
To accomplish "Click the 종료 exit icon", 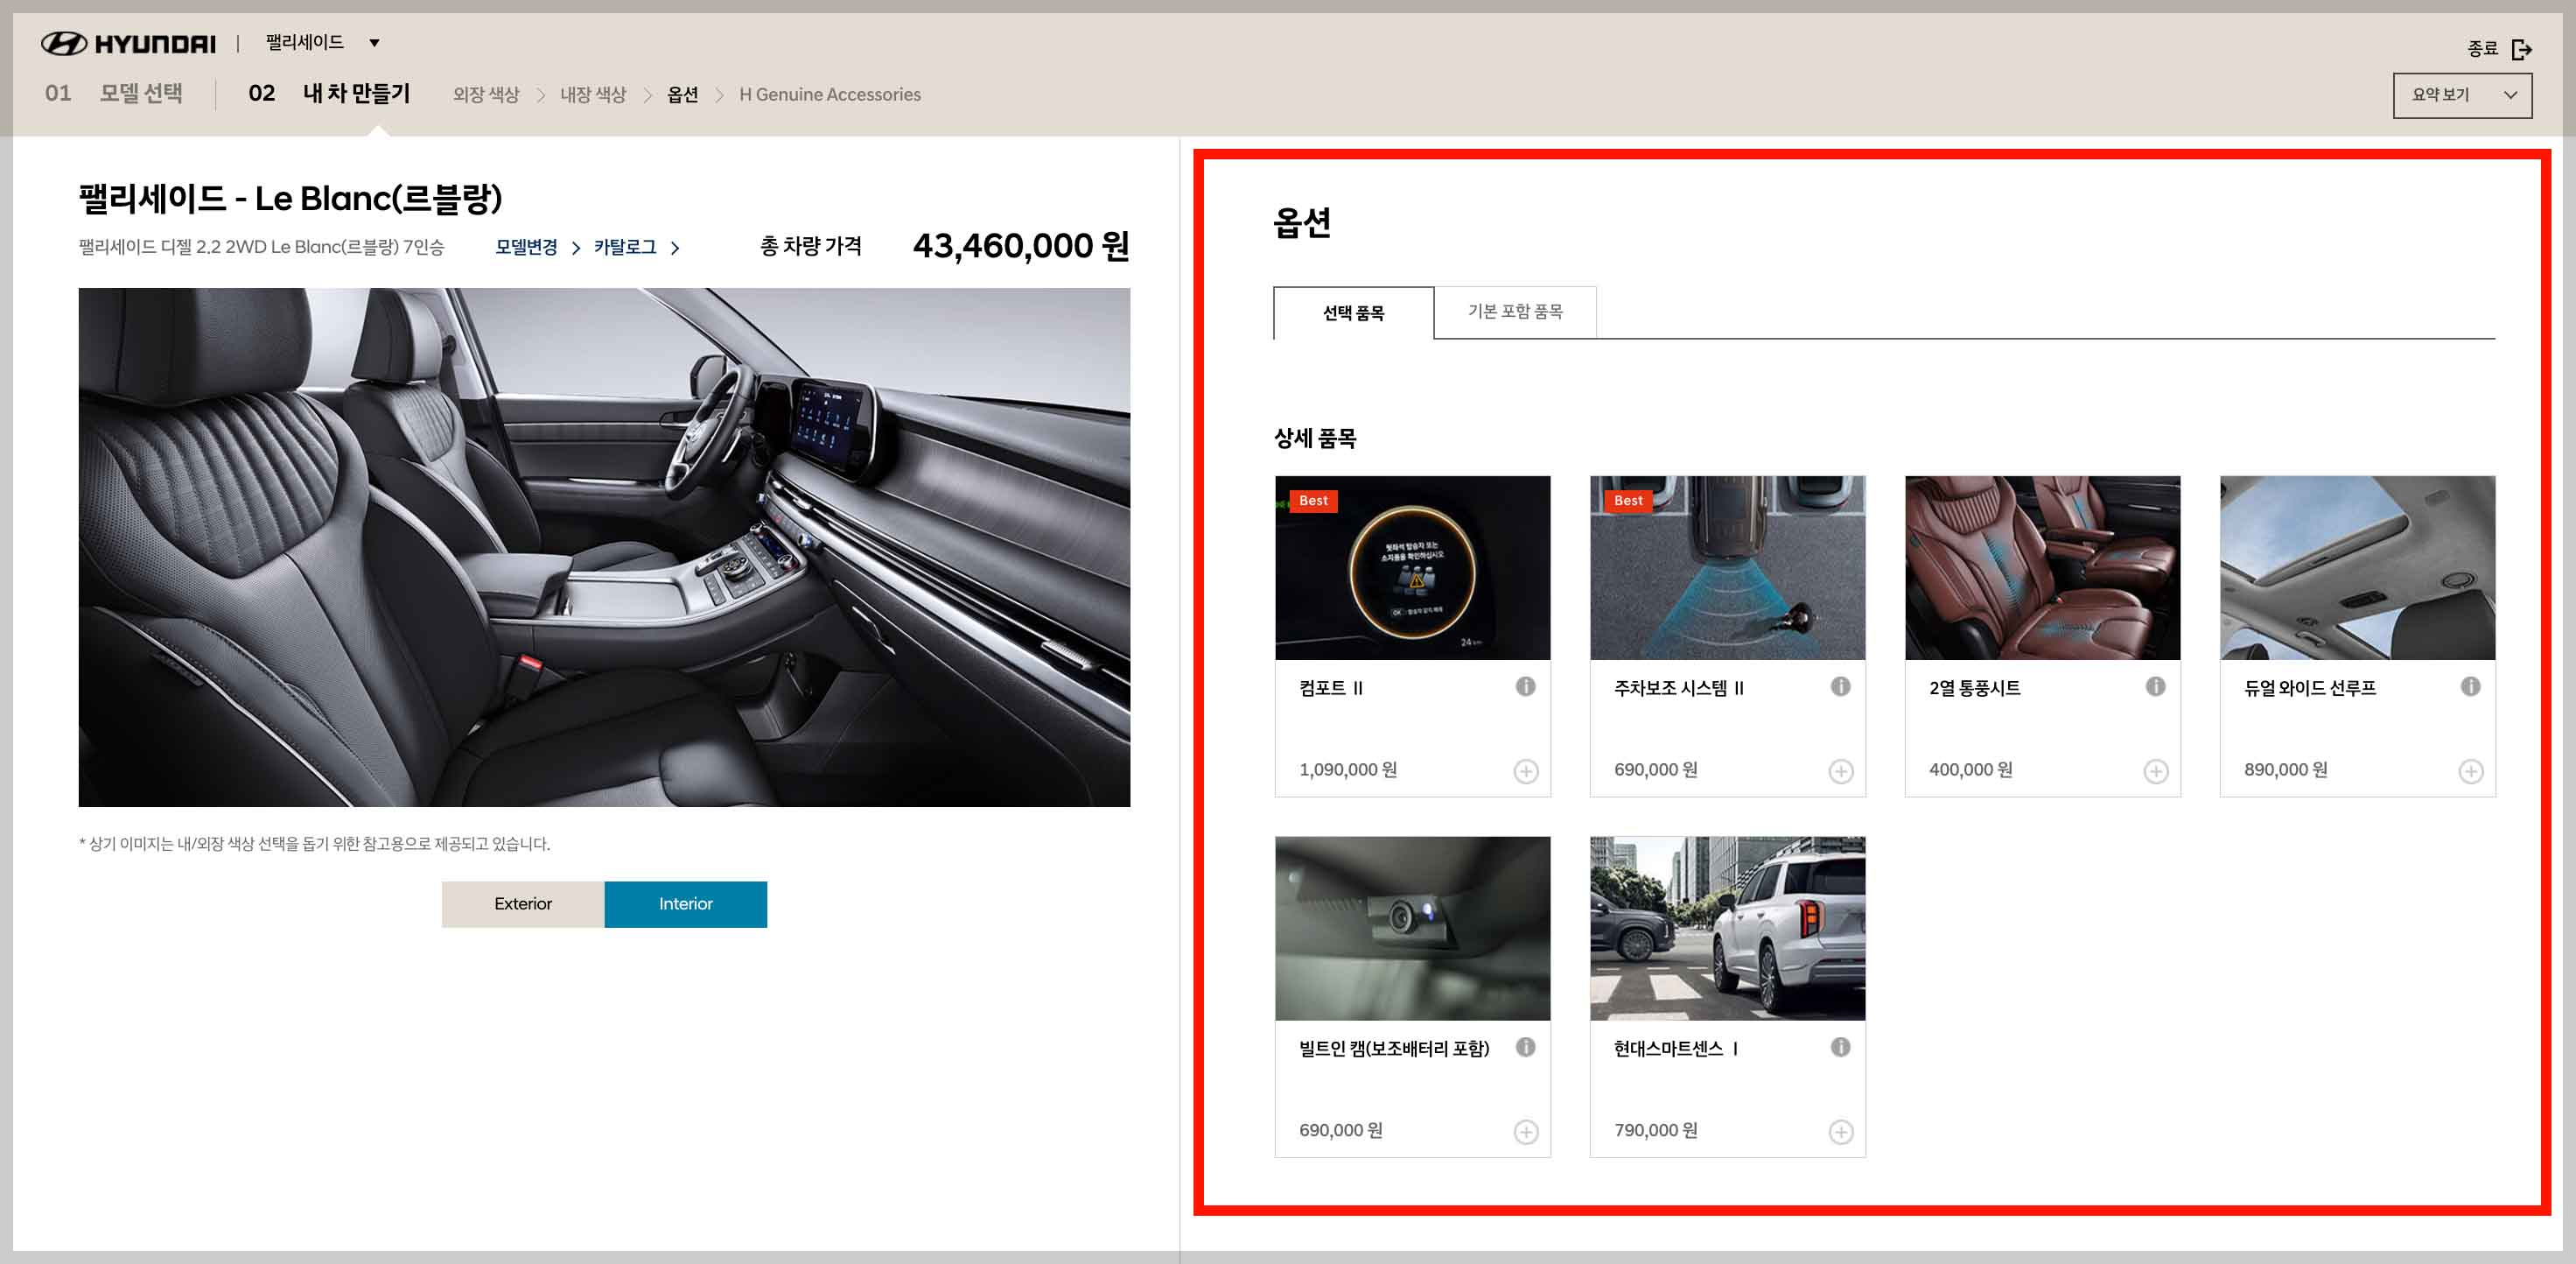I will tap(2521, 49).
